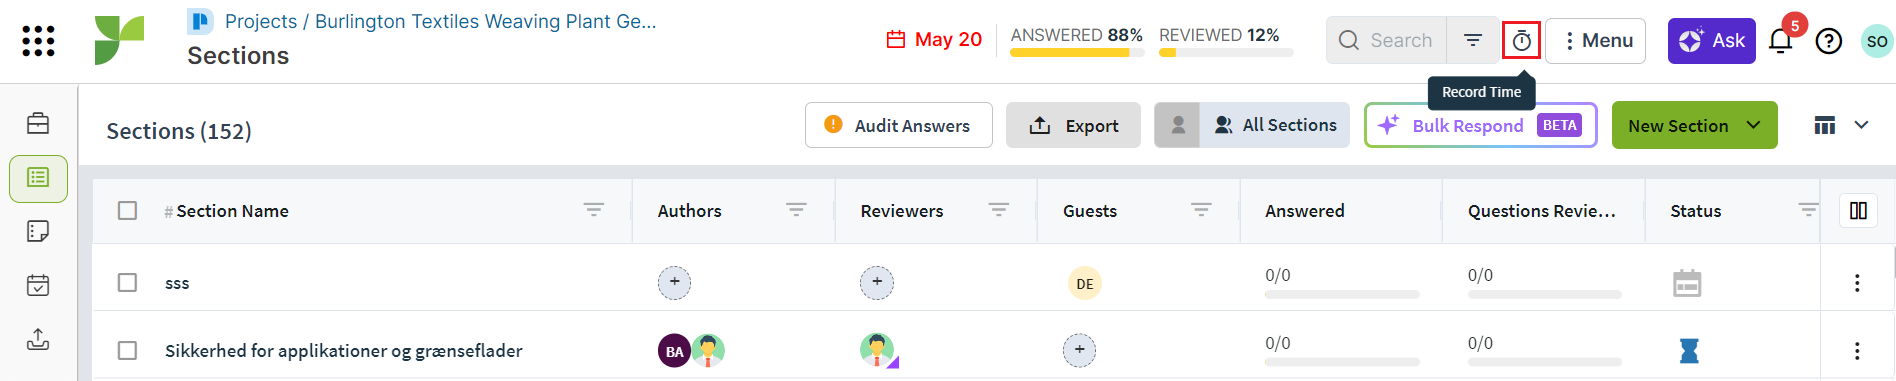Tick the Sikkerhed for applikationer row checkbox
The image size is (1896, 381).
coord(127,350)
